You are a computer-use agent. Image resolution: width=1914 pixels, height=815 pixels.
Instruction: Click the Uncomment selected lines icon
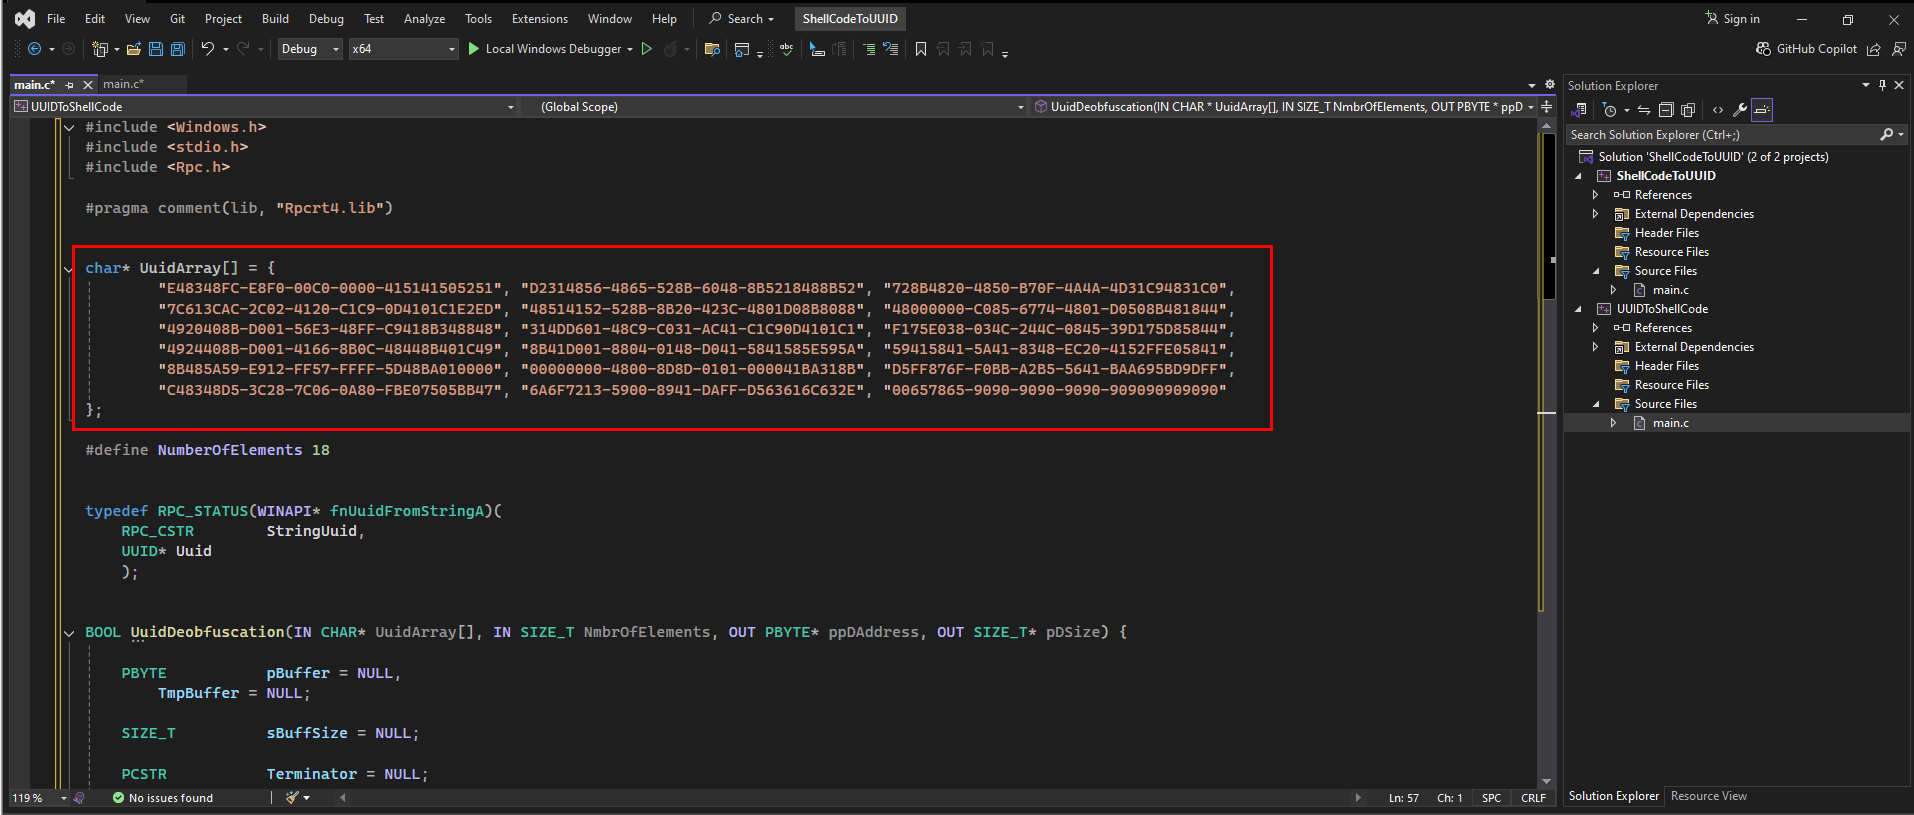click(x=890, y=49)
